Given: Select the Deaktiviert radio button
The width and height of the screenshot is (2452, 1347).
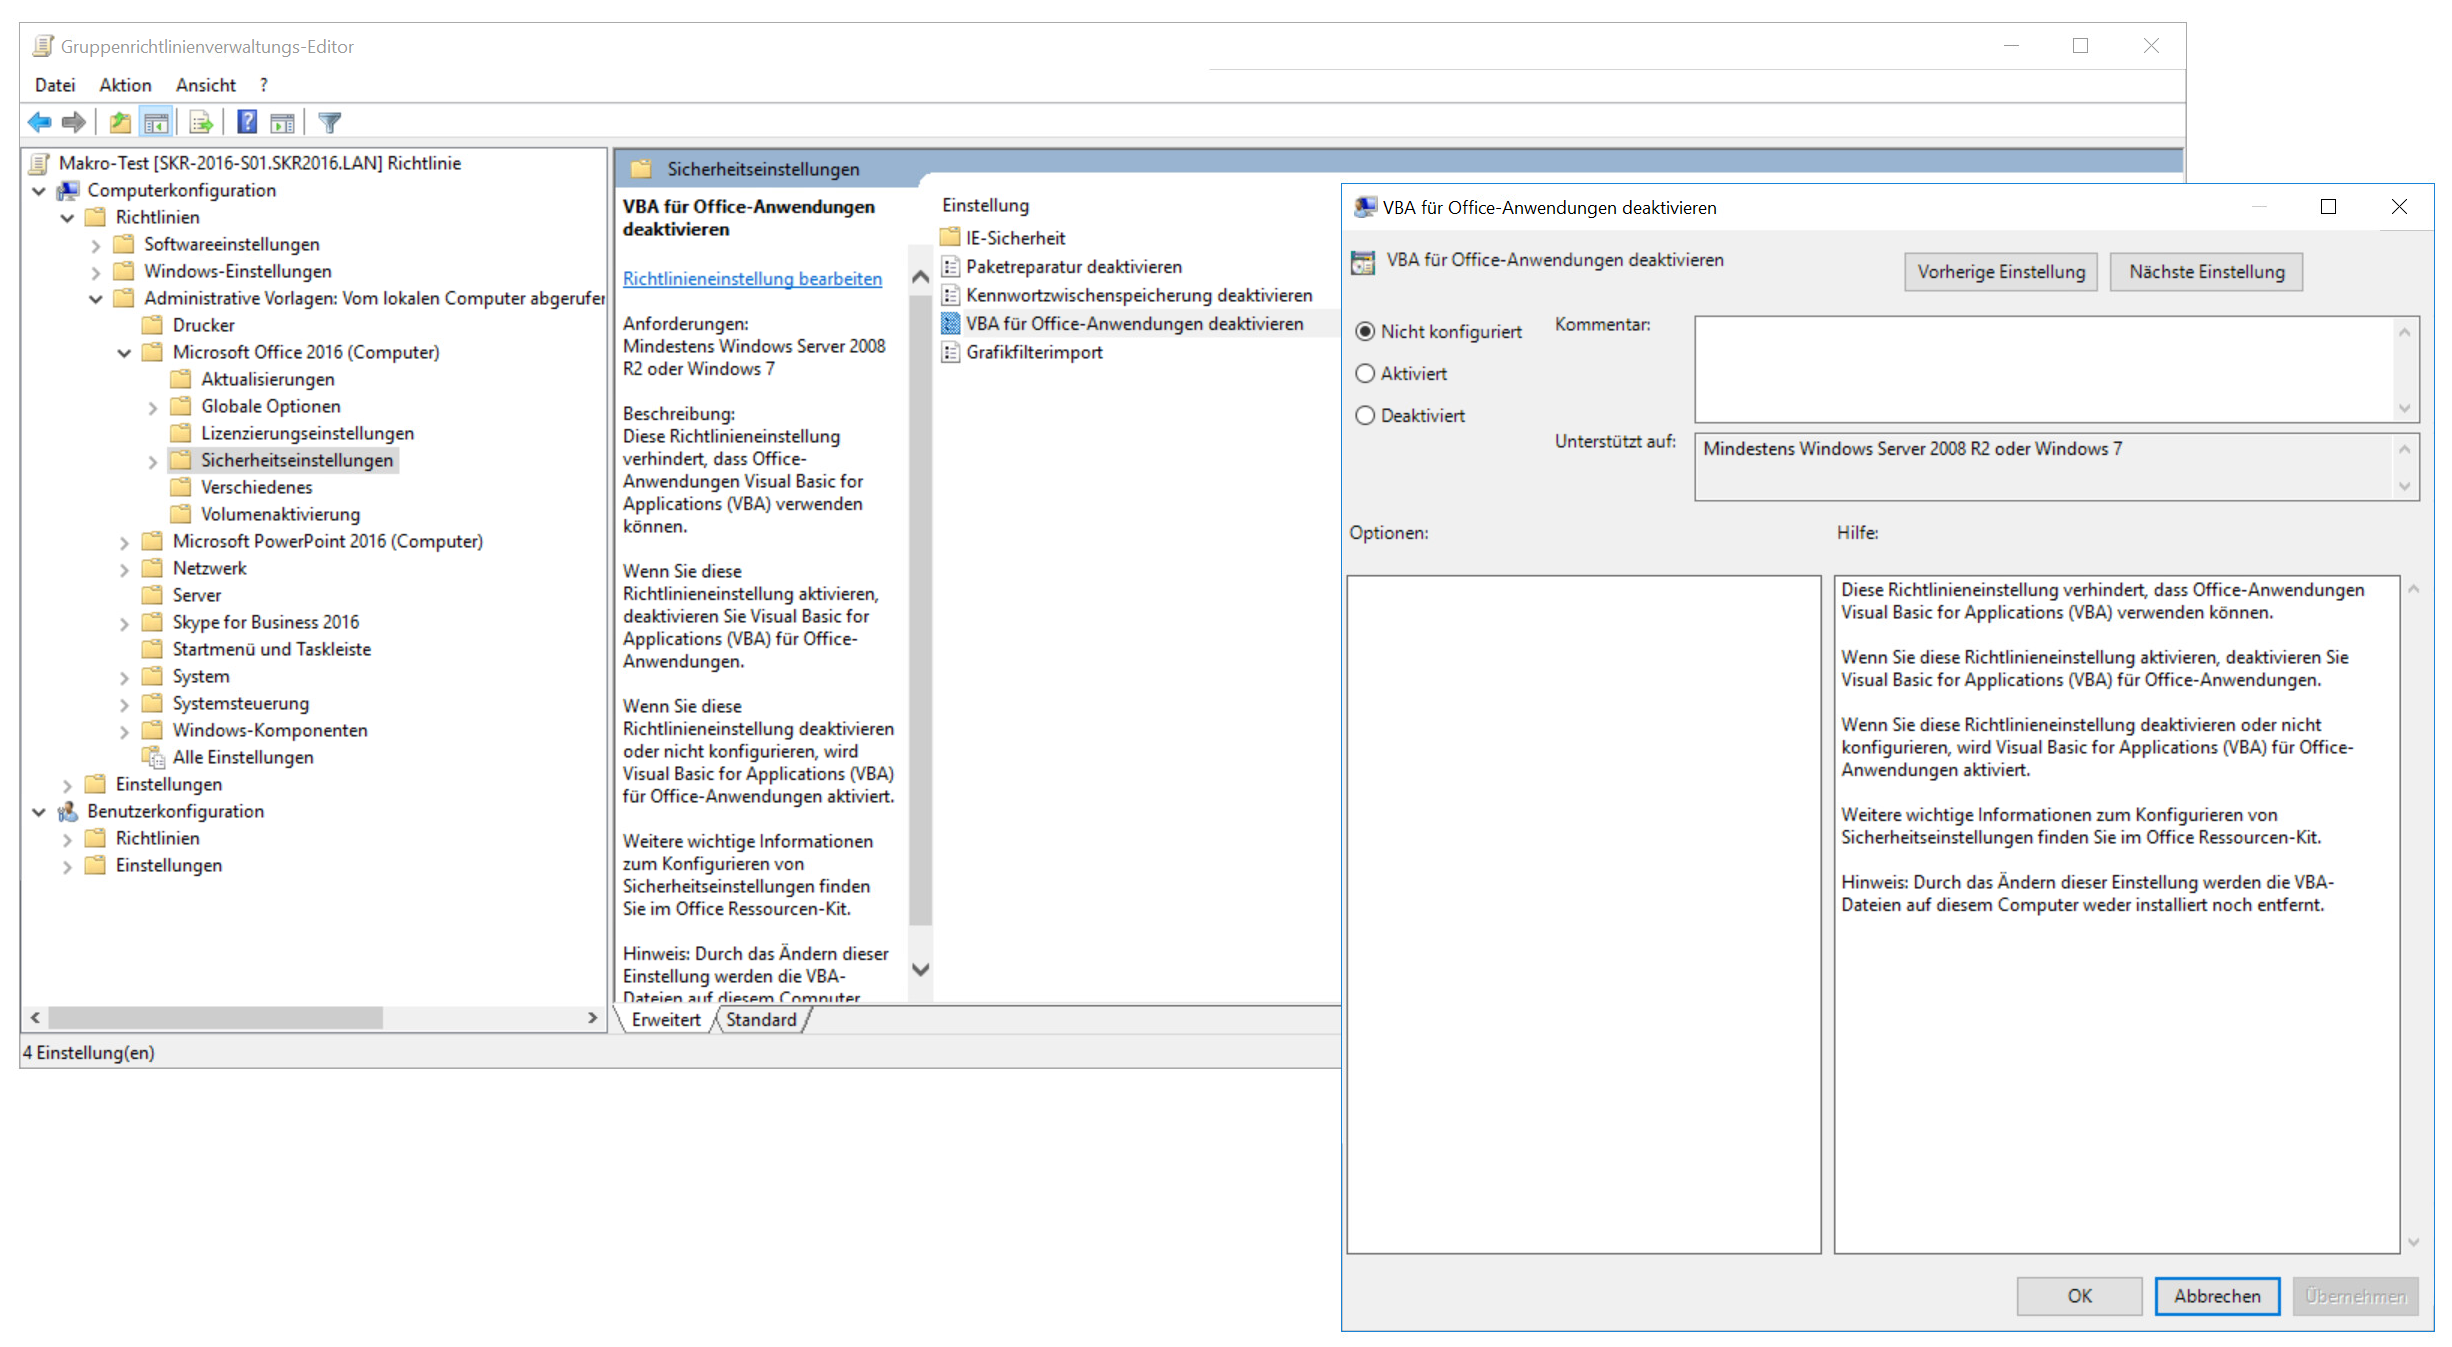Looking at the screenshot, I should tap(1365, 415).
